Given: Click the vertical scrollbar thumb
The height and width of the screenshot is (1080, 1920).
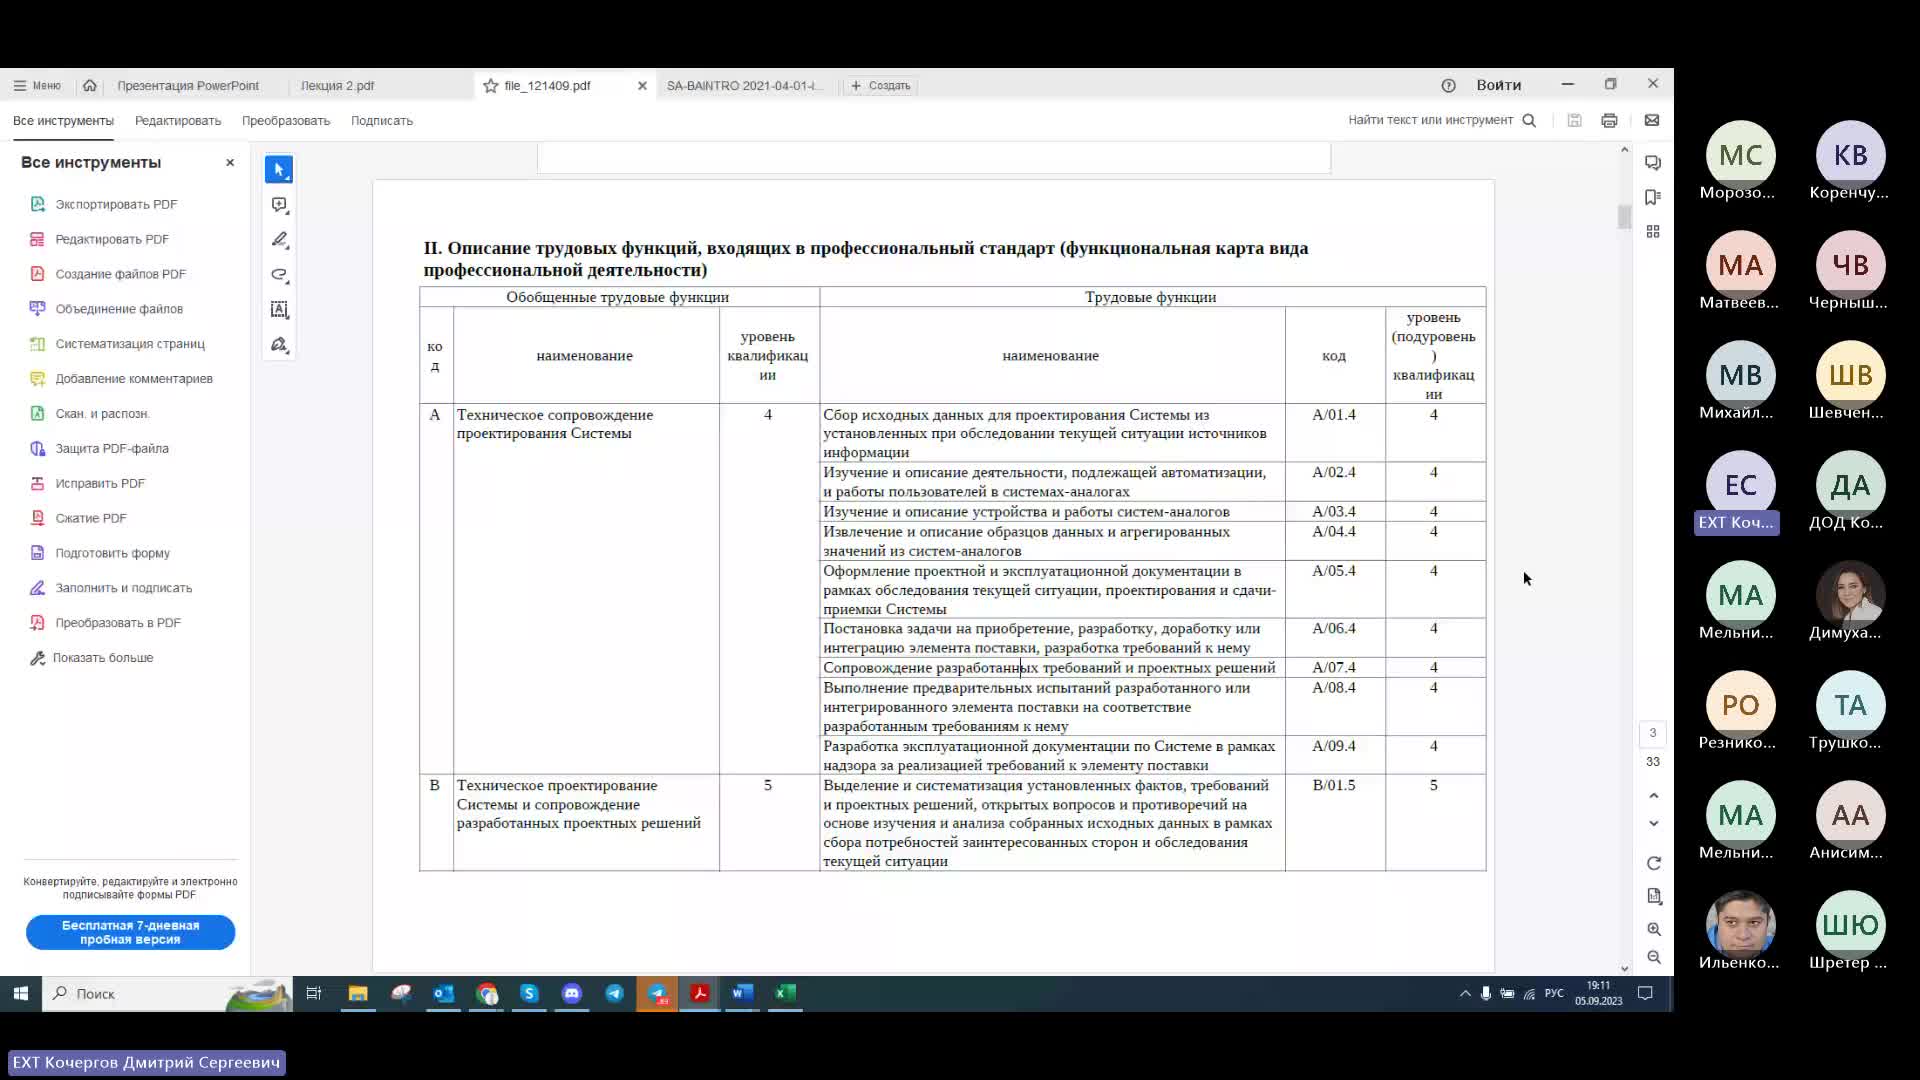Looking at the screenshot, I should click(x=1624, y=216).
